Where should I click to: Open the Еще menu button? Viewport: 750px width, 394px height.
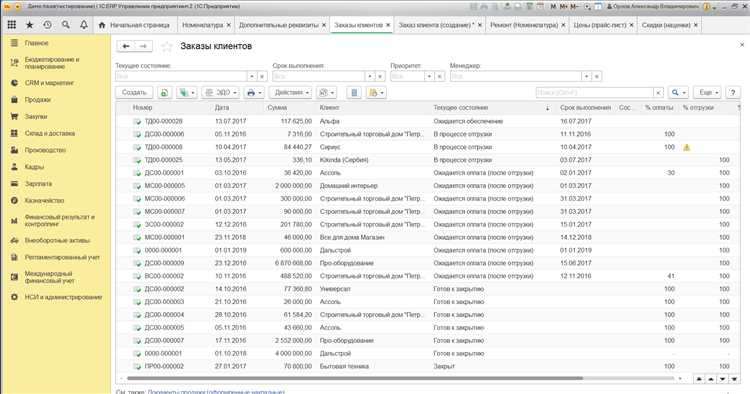tap(709, 93)
